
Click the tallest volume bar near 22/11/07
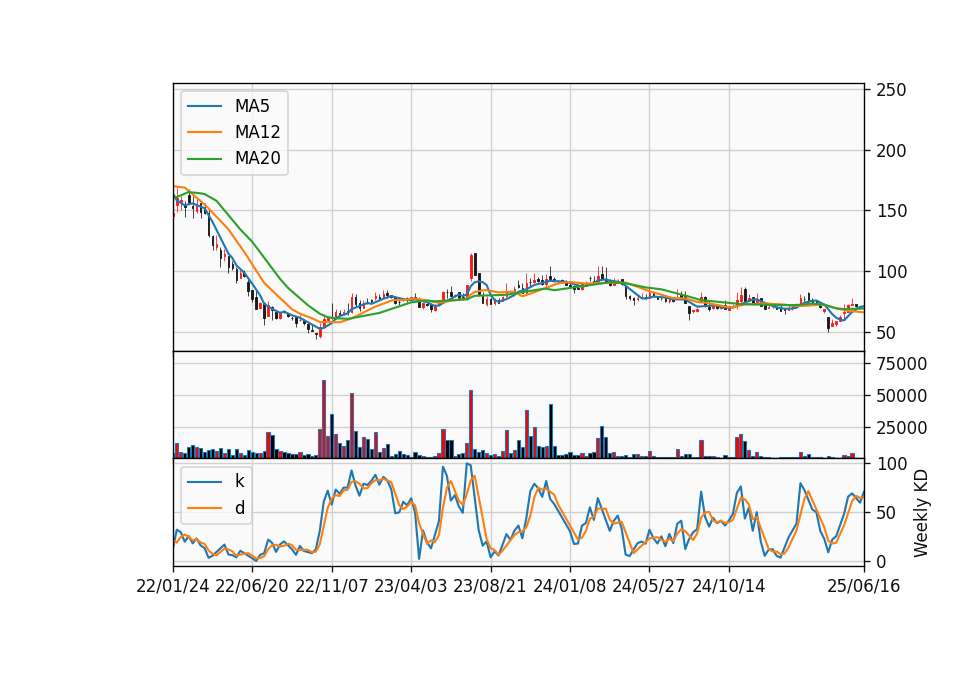324,419
